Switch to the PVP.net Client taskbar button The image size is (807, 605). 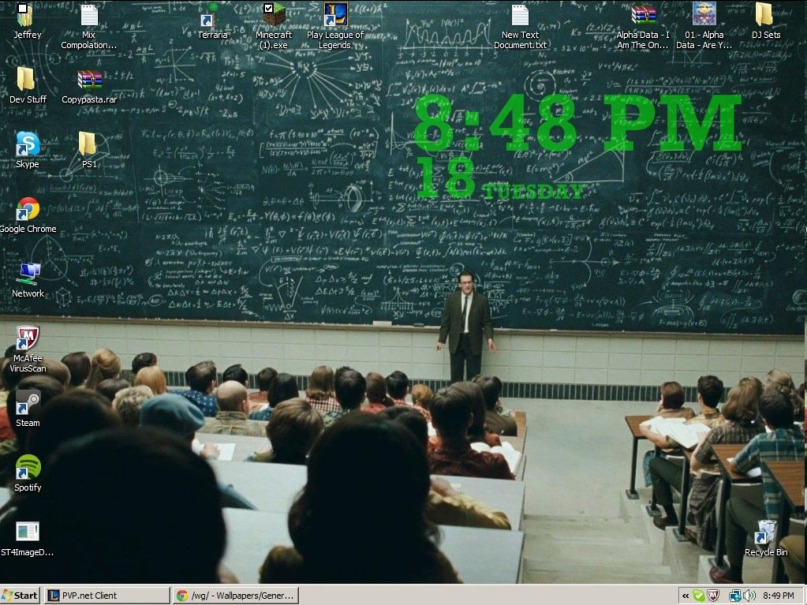pos(107,596)
